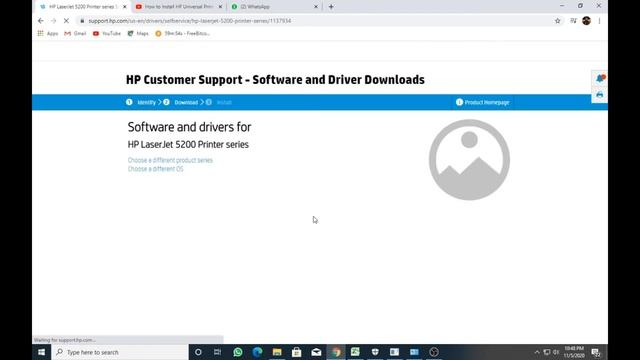Go back using browser back arrow
This screenshot has height=360, width=640.
40,21
